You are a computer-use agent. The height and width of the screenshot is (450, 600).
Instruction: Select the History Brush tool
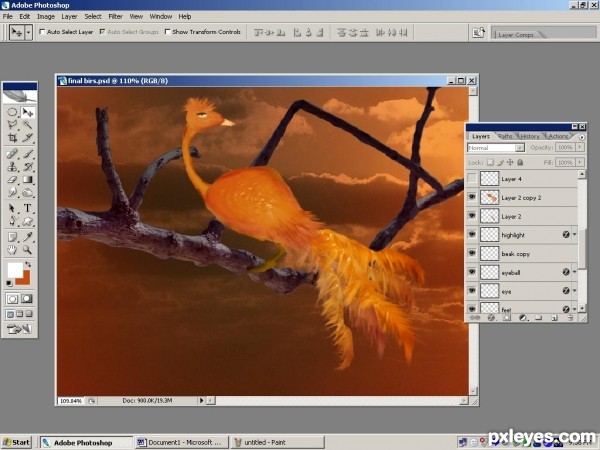click(28, 167)
